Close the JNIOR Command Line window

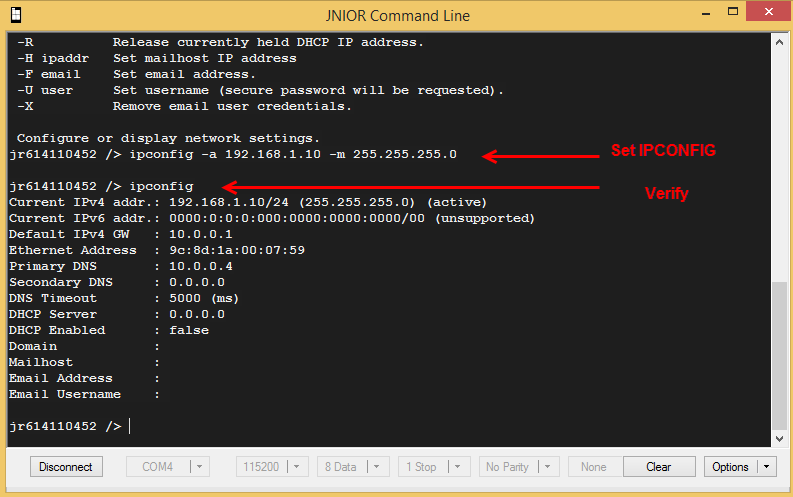[768, 12]
